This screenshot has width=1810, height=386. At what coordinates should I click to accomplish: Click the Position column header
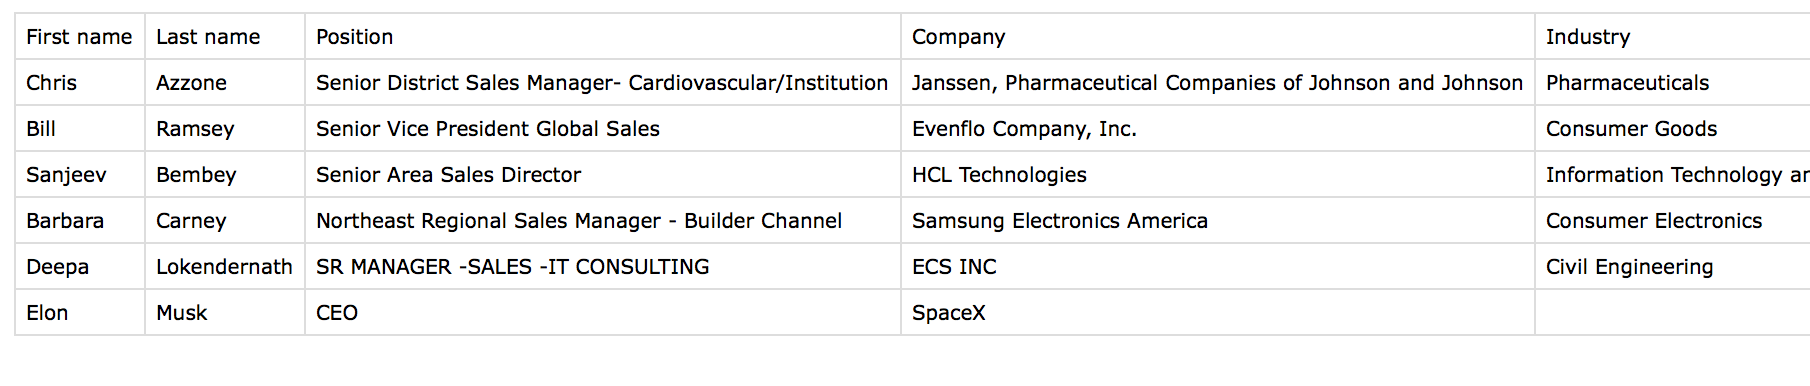pyautogui.click(x=603, y=37)
